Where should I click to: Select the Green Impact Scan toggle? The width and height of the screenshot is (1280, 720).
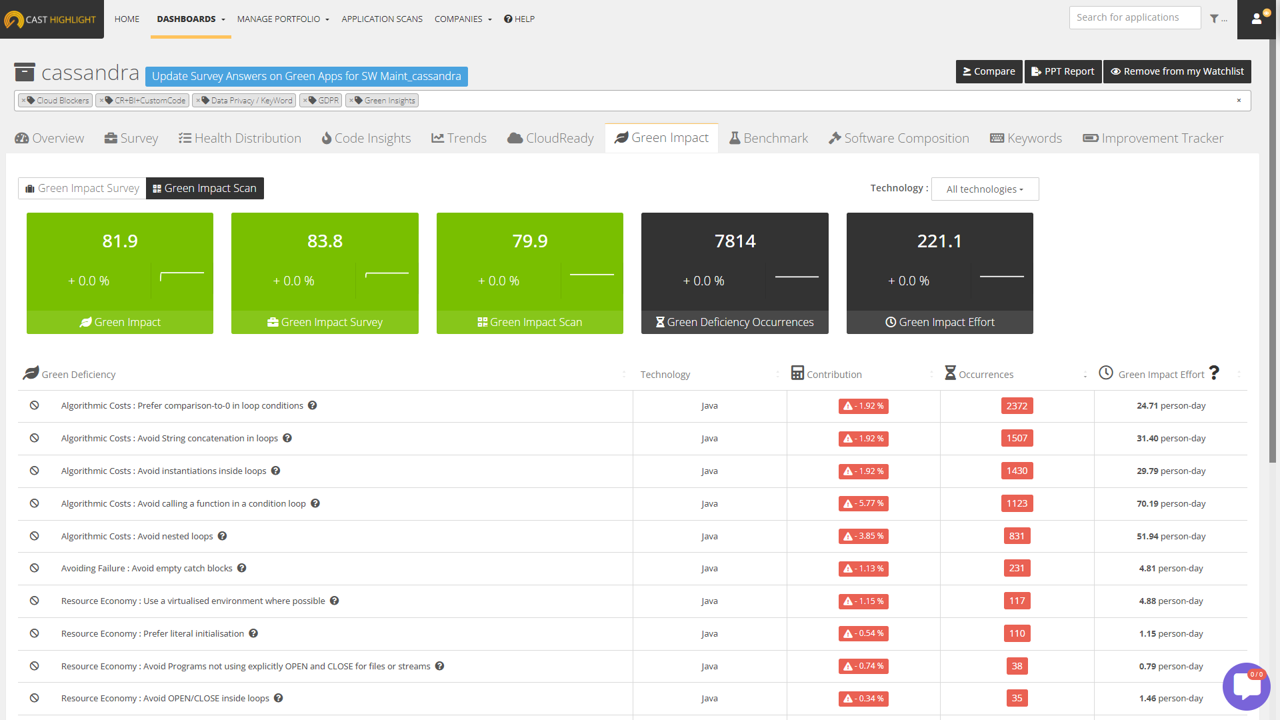[205, 188]
